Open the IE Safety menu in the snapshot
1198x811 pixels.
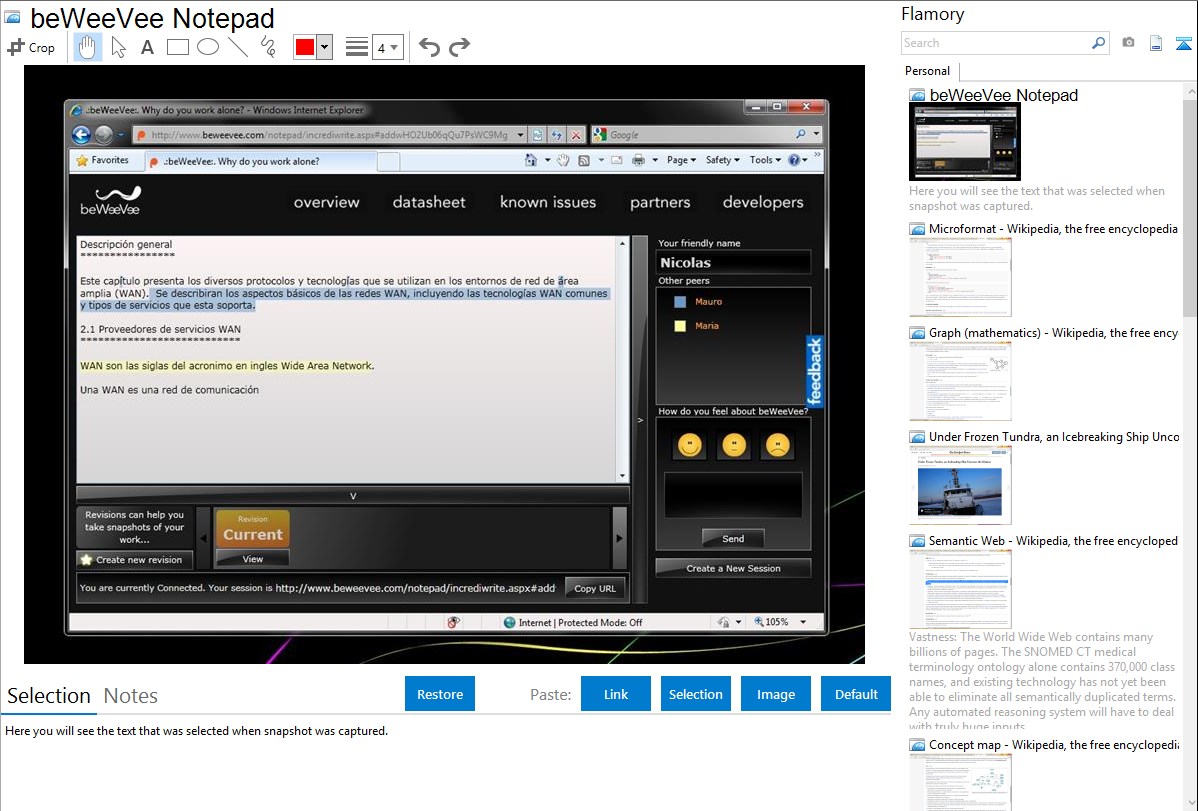click(x=722, y=160)
